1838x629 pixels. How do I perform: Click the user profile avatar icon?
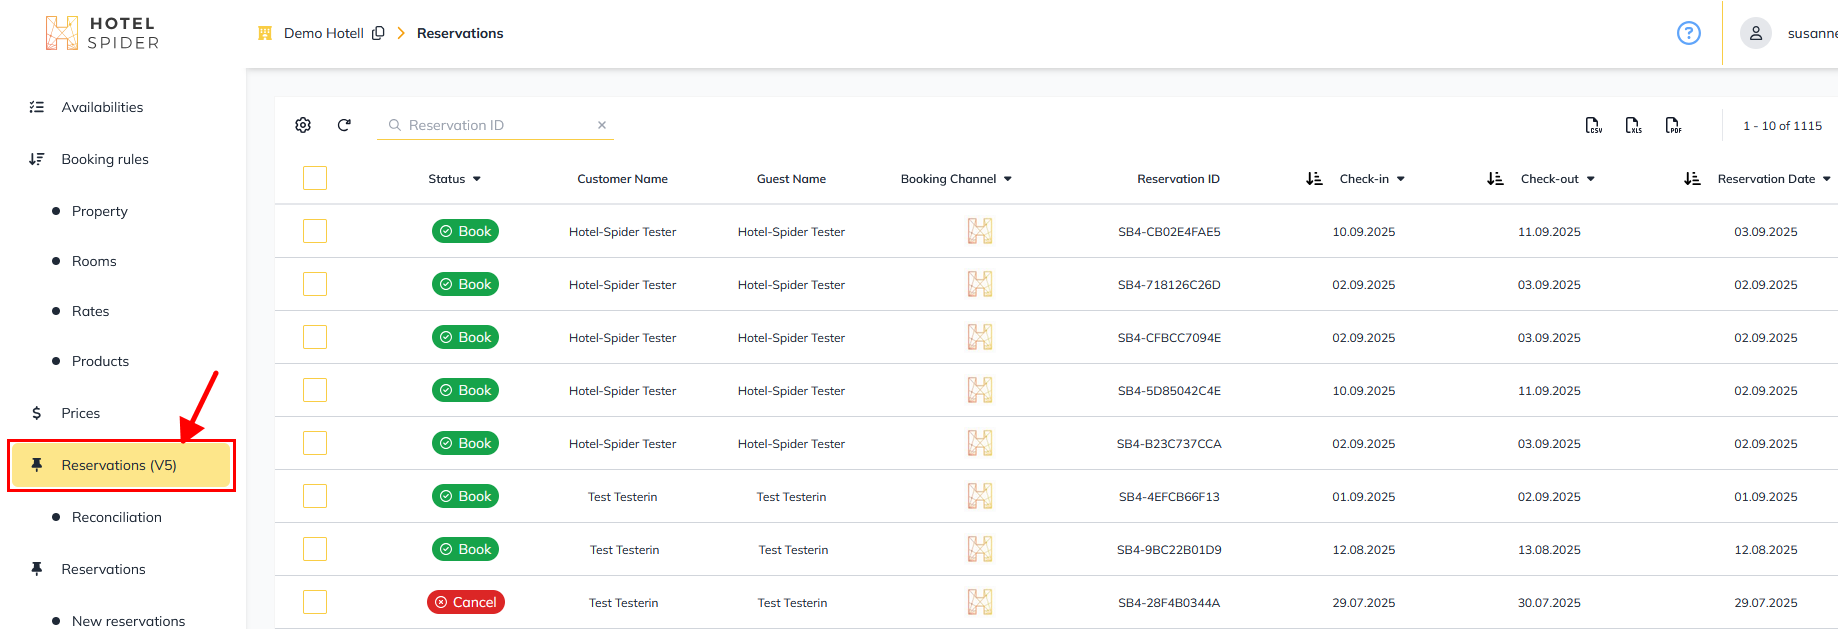1755,33
